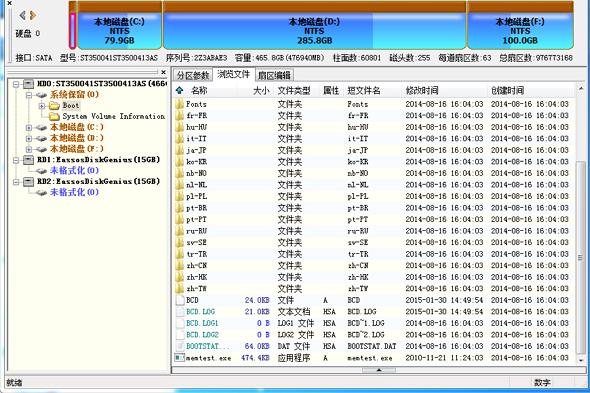Click Fonts folder icon in file list

click(x=180, y=104)
